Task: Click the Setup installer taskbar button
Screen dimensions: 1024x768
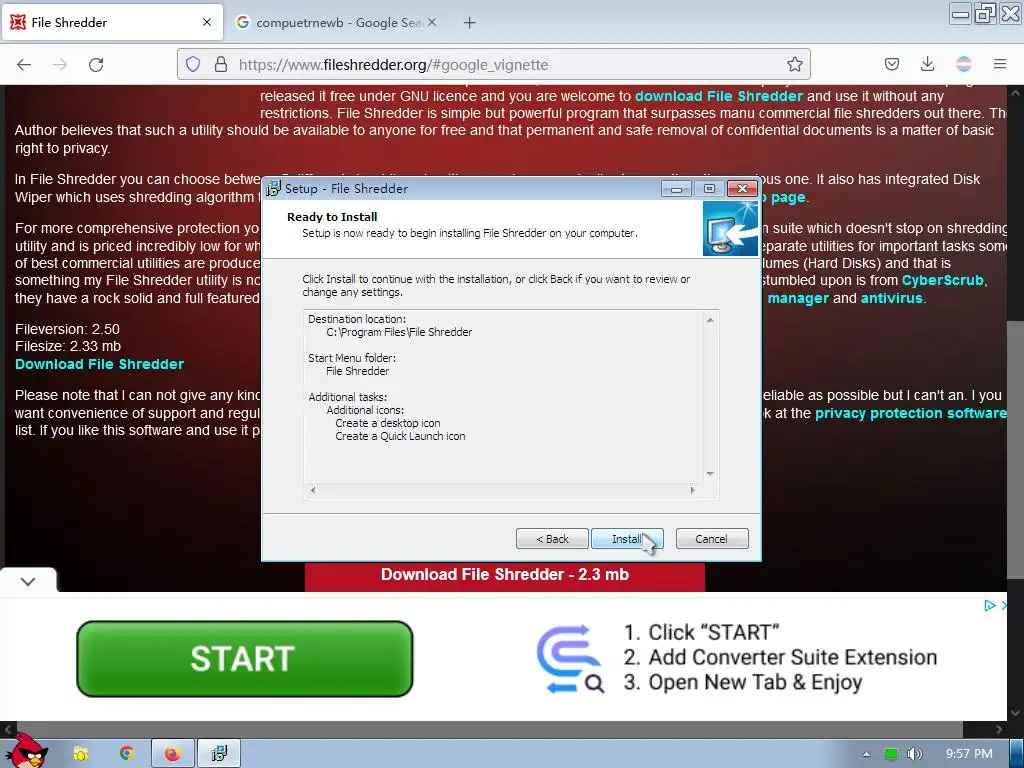Action: [219, 754]
